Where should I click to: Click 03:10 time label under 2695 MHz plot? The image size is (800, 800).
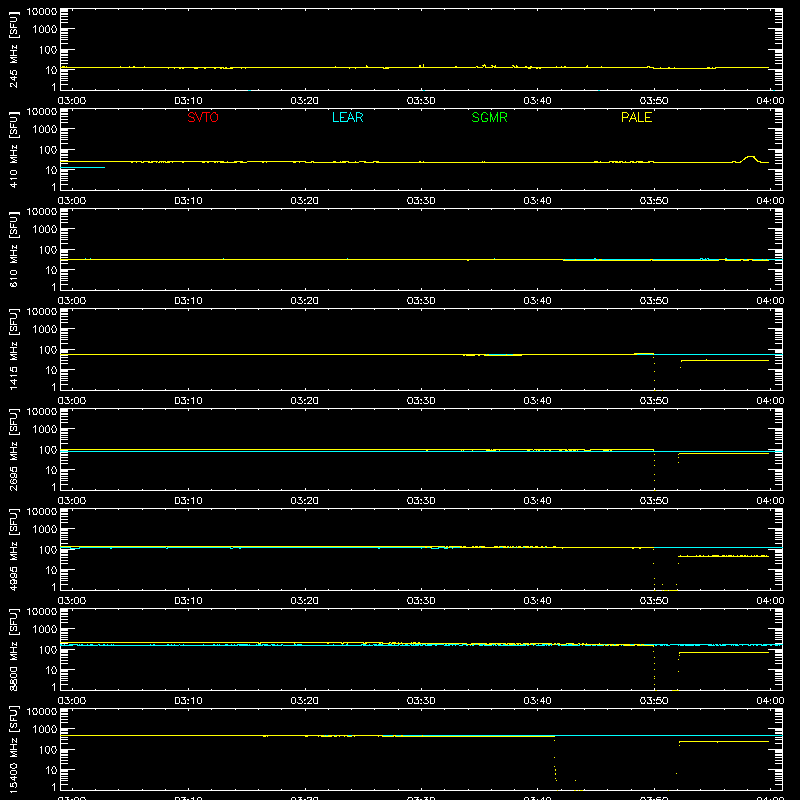[x=188, y=501]
